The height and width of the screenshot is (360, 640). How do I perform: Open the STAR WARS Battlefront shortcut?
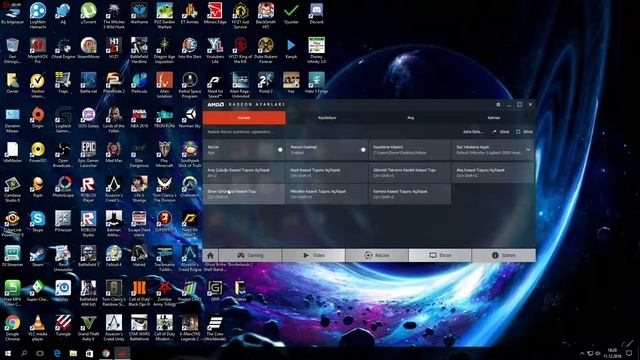point(139,328)
